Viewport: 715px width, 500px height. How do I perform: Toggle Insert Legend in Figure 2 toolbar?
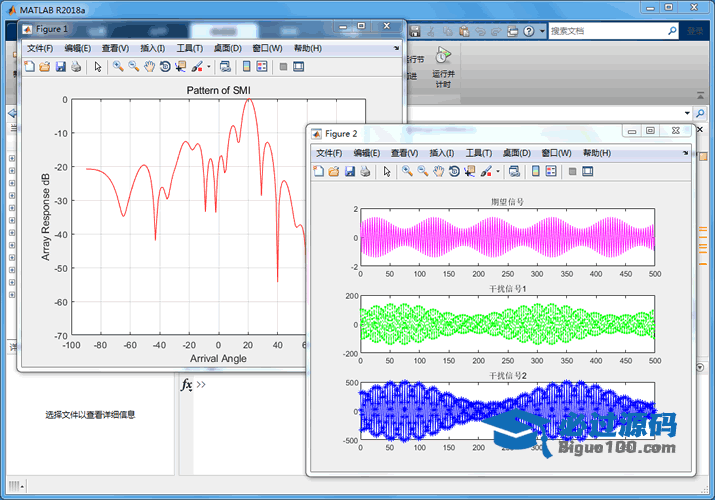551,171
